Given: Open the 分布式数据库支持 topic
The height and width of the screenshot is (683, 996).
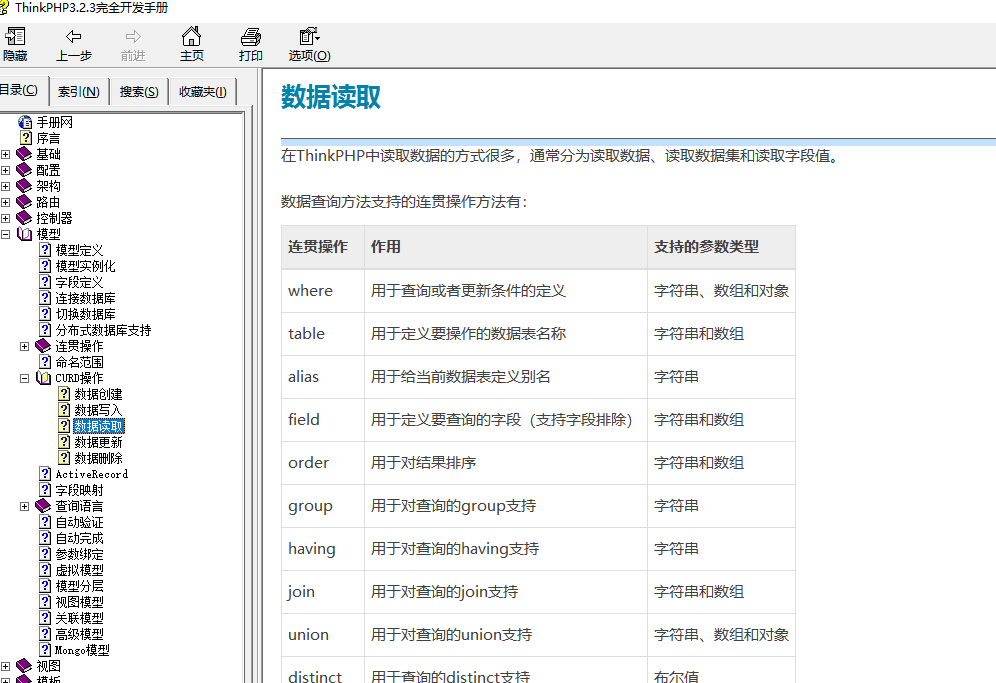Looking at the screenshot, I should click(103, 330).
